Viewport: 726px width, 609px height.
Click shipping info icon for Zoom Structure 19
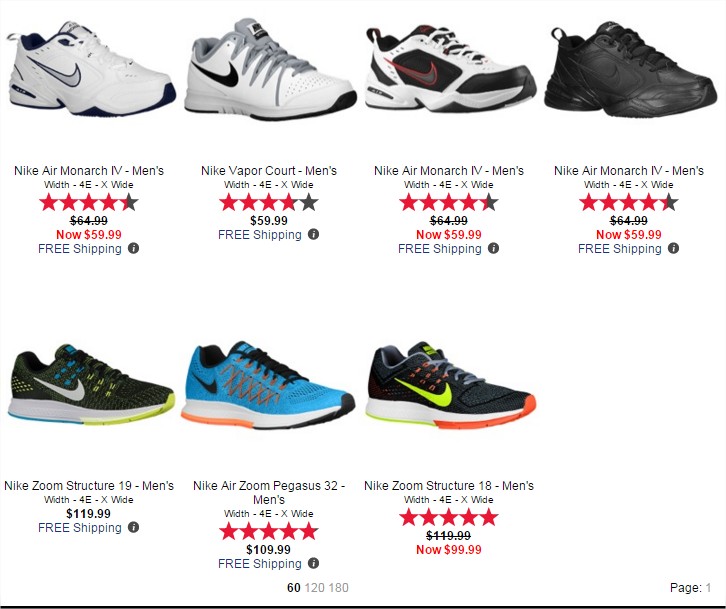(133, 527)
